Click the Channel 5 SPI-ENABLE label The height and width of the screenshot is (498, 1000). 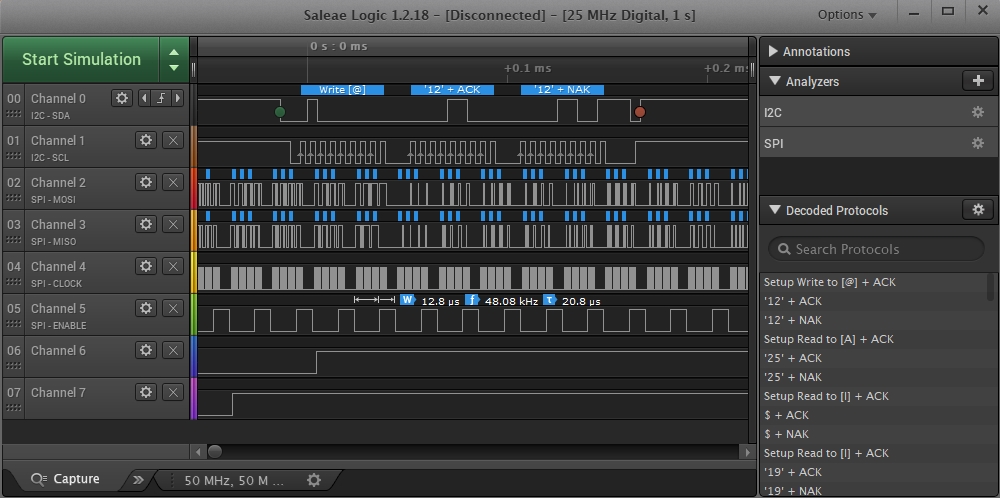59,325
